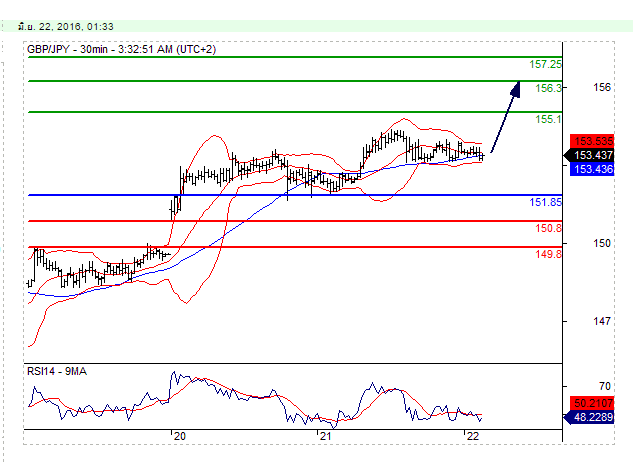Click the red 153.535 price tag

(592, 141)
